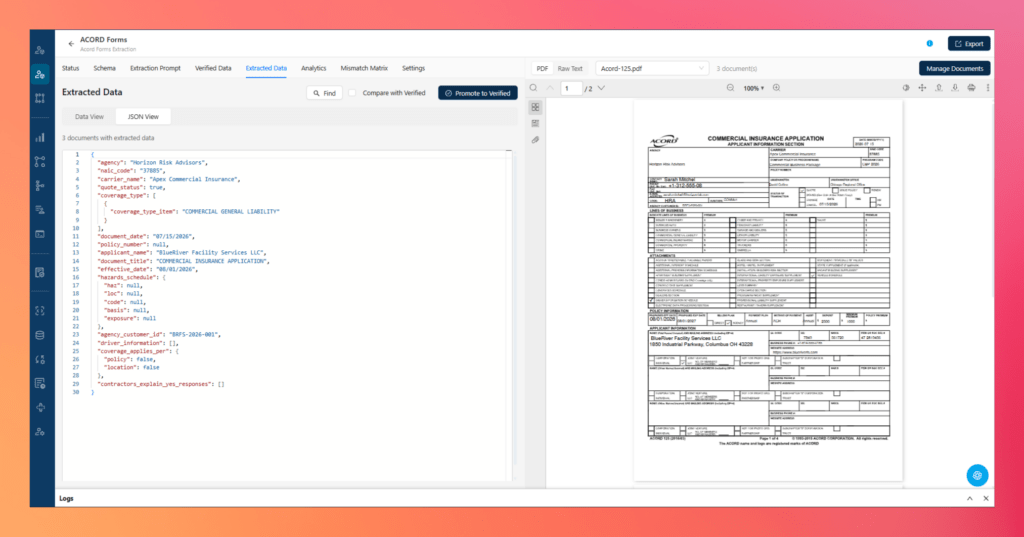Click the open file upload icon in PDF toolbar

(938, 88)
